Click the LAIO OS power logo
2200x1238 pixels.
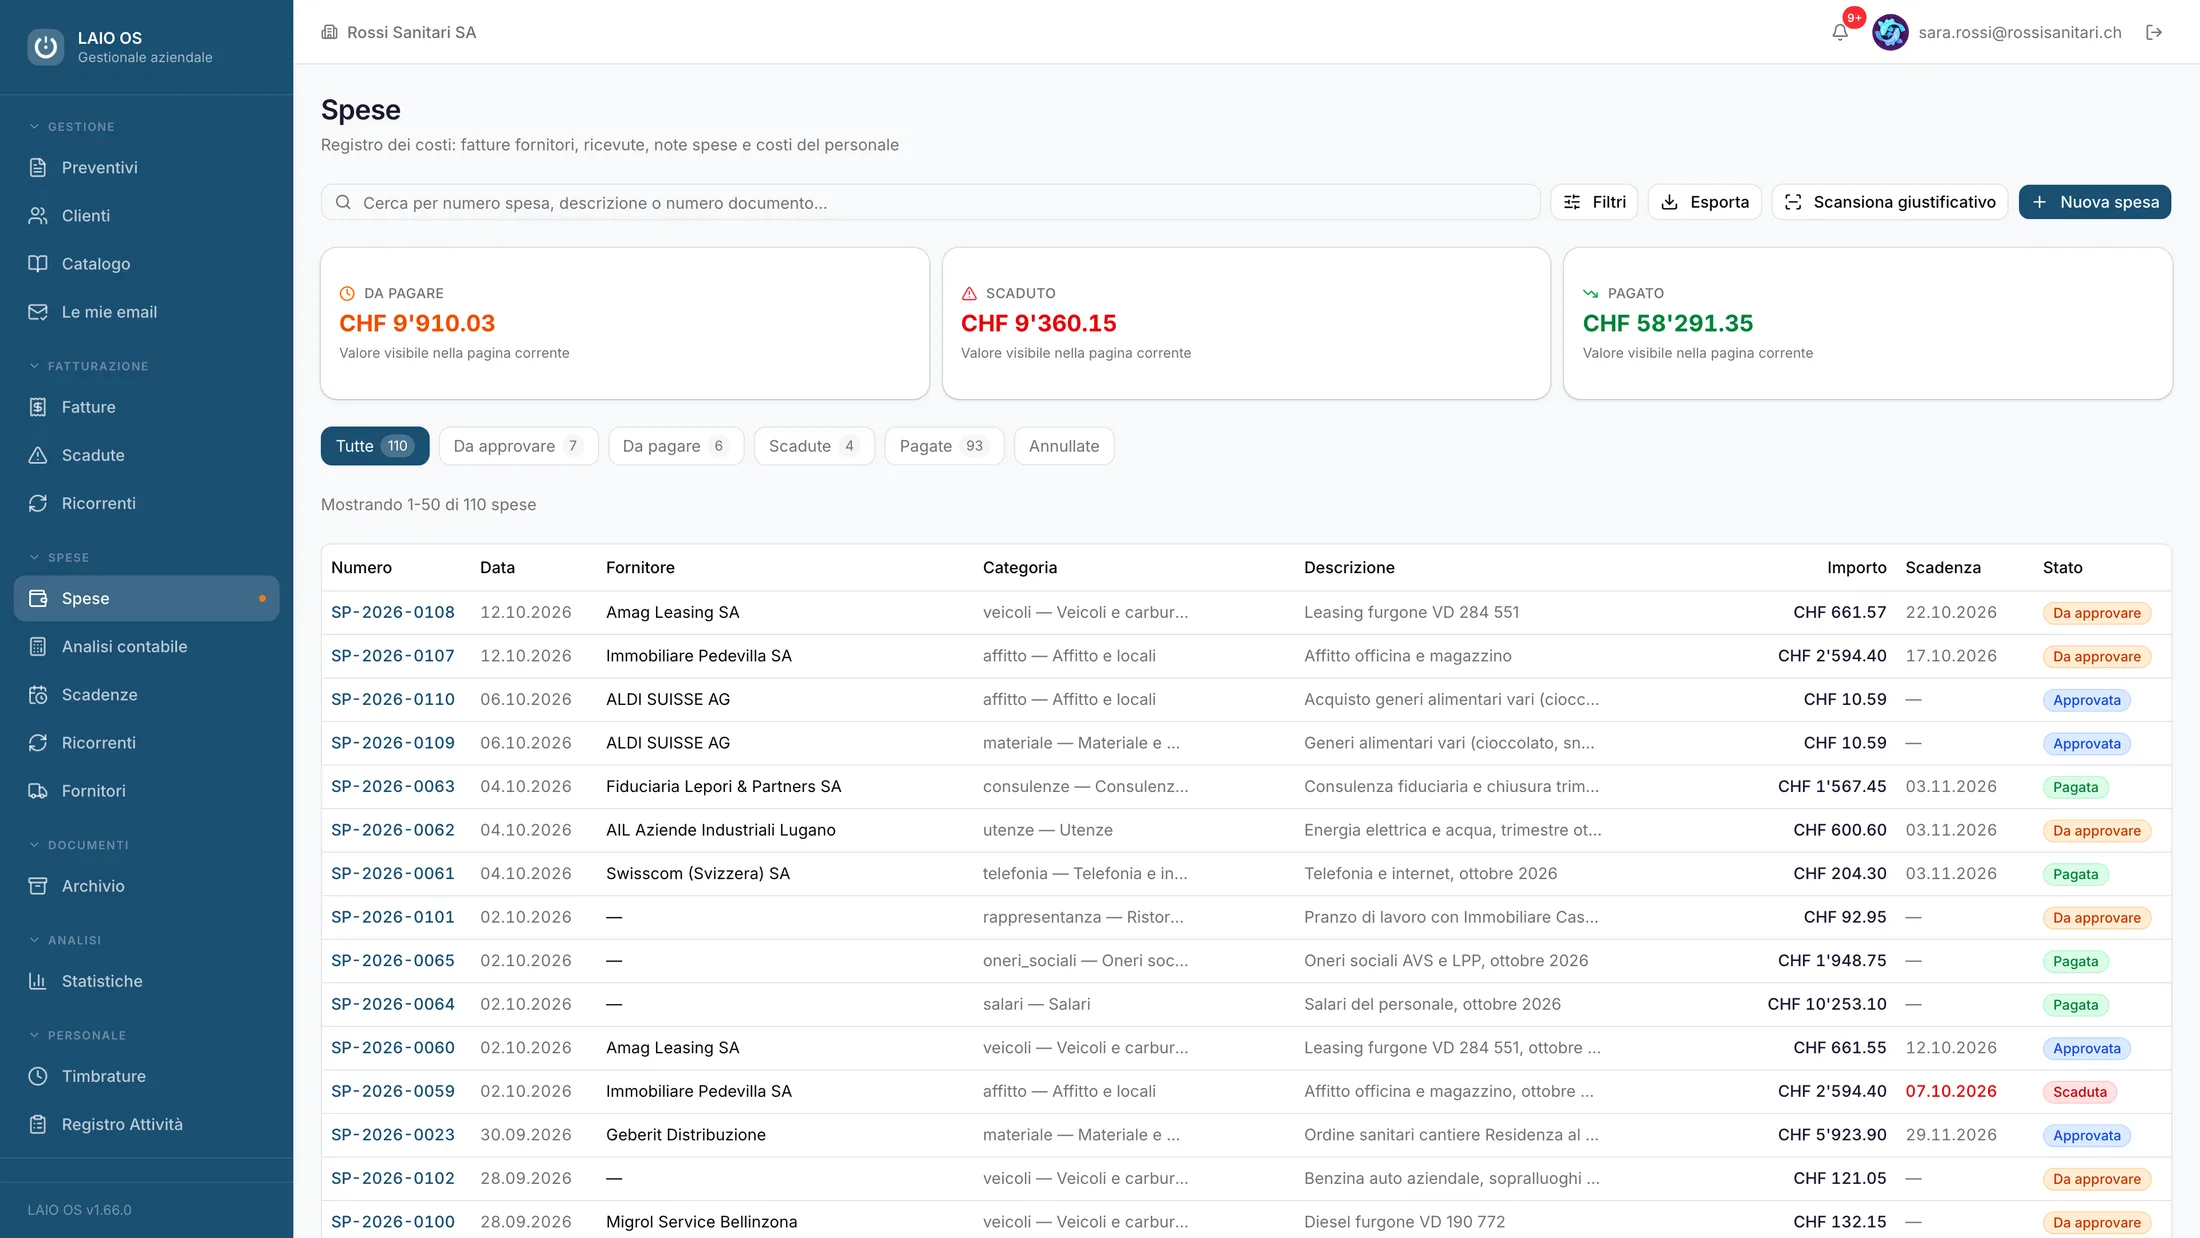click(45, 47)
